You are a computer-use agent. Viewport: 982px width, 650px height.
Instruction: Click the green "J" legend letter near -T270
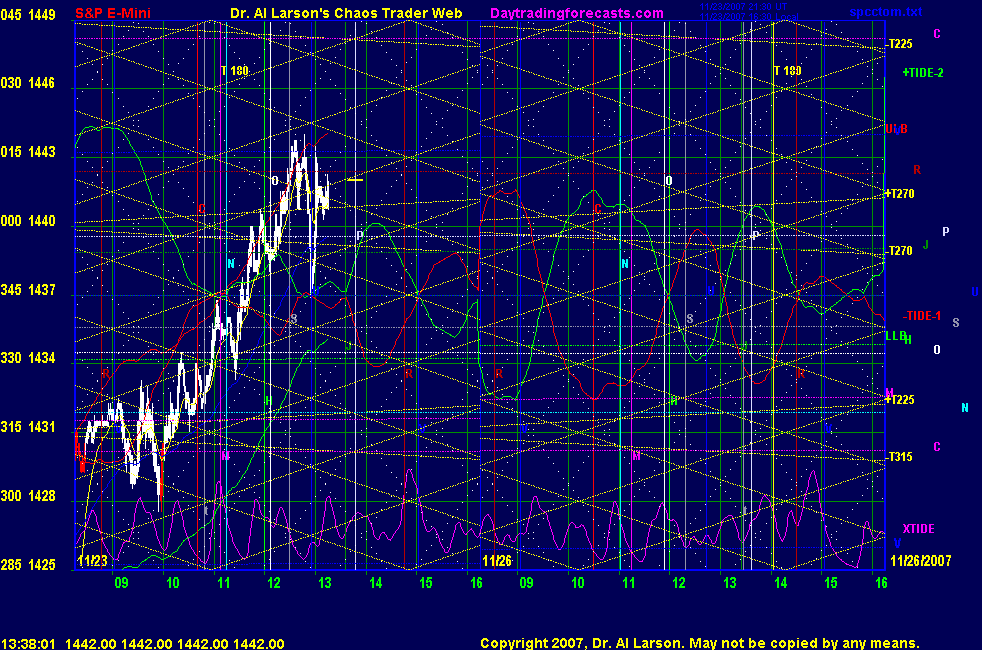coord(926,245)
